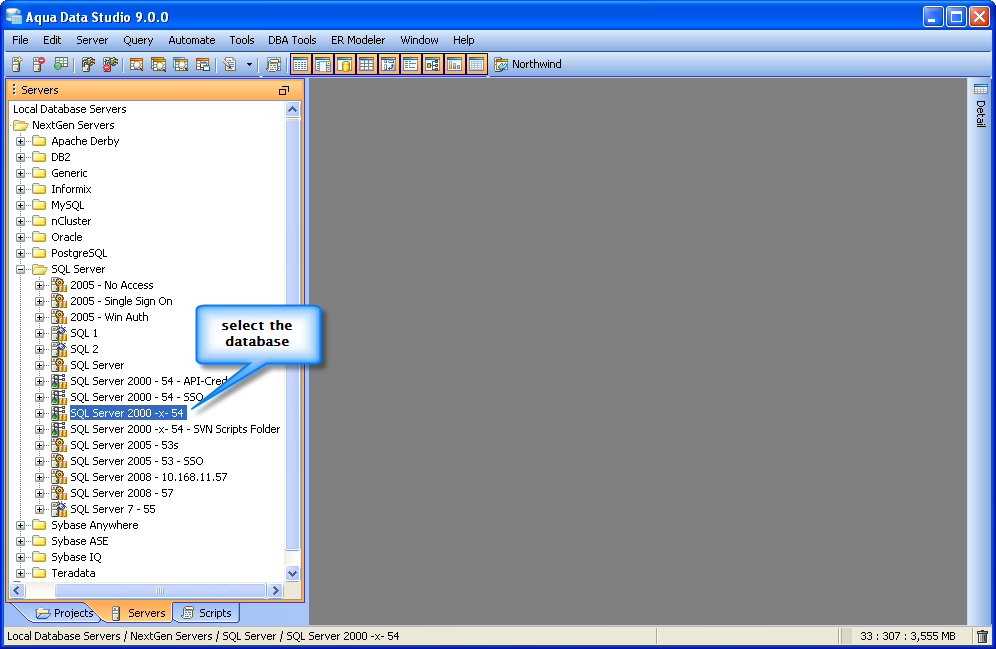996x649 pixels.
Task: Click the restore icon in the Servers panel header
Action: click(x=283, y=90)
